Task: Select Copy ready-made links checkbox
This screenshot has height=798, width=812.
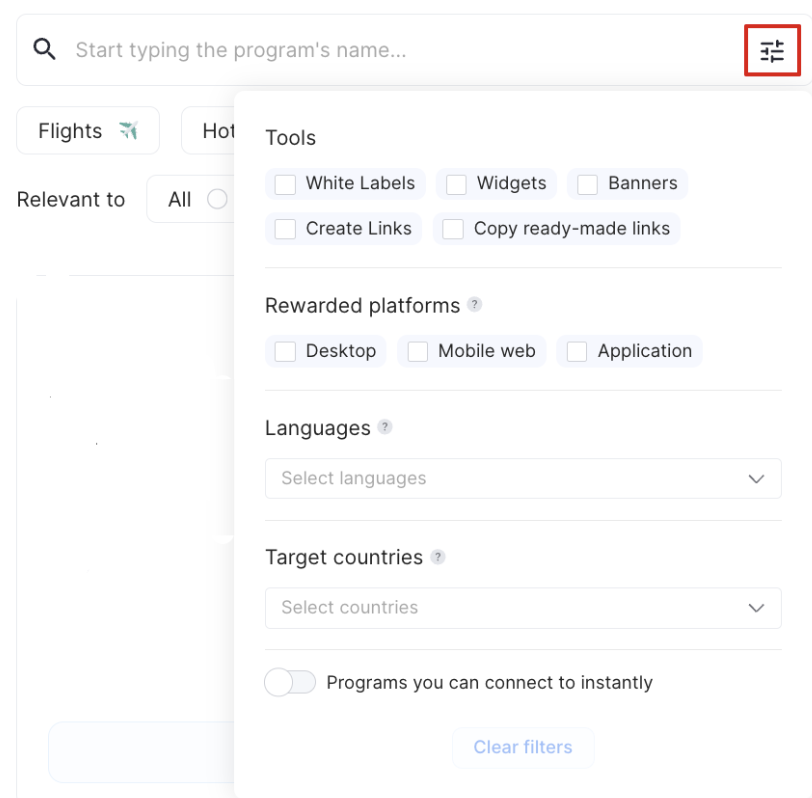Action: [x=453, y=229]
